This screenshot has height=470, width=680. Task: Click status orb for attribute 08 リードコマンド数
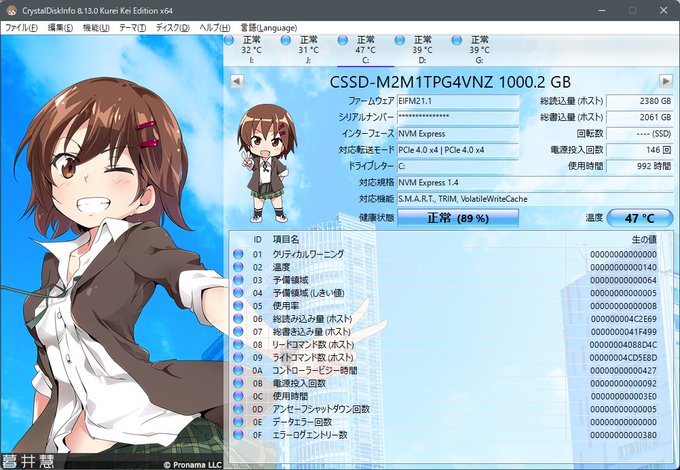(x=238, y=344)
